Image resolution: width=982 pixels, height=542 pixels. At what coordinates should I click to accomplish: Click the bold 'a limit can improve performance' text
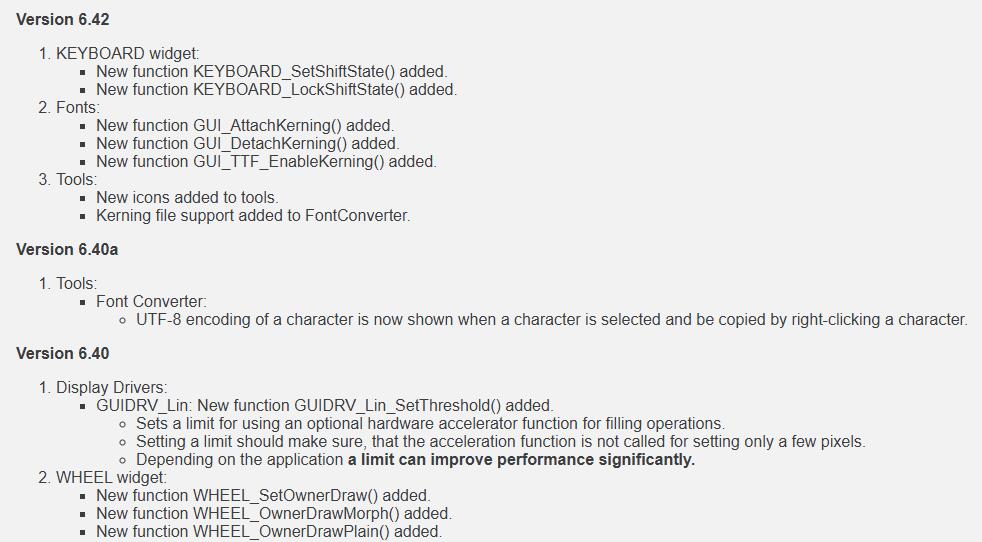(521, 460)
